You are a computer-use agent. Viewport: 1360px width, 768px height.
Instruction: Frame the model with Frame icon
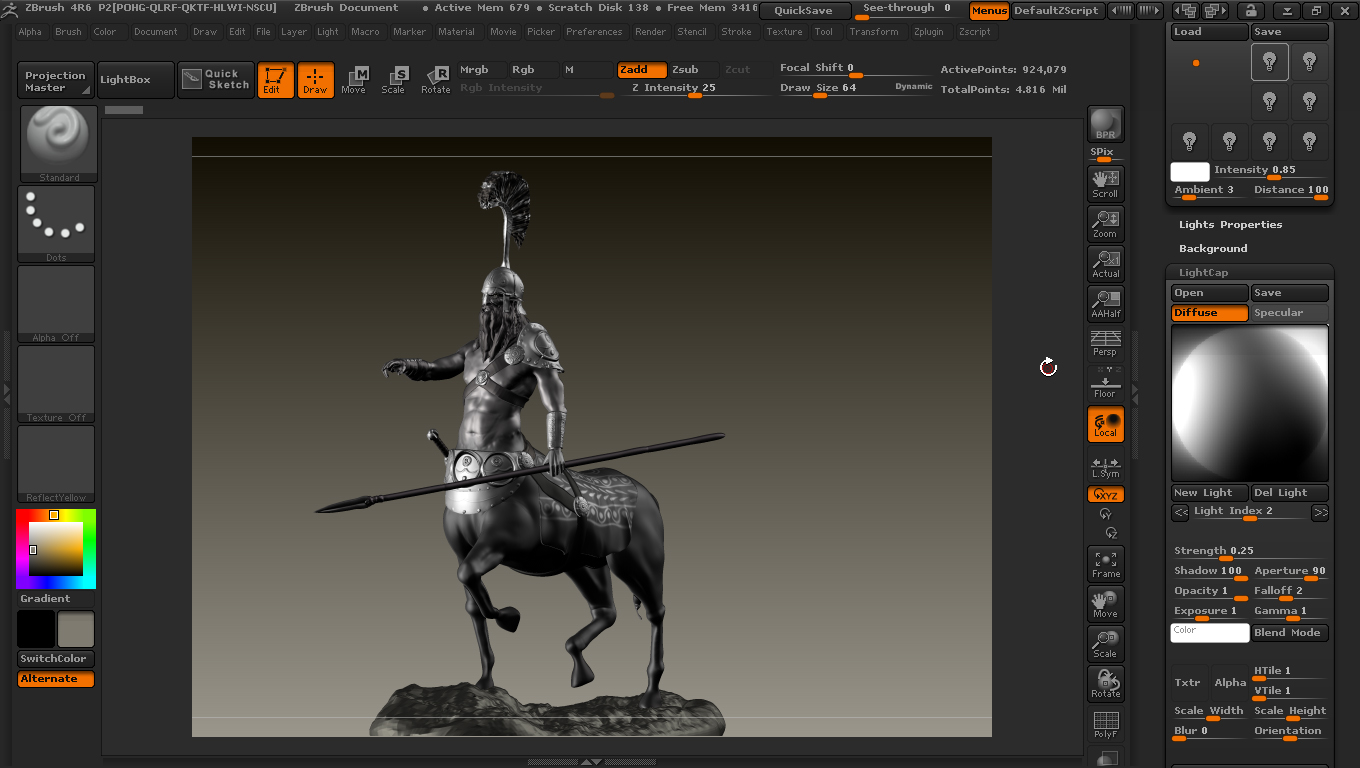[x=1105, y=564]
